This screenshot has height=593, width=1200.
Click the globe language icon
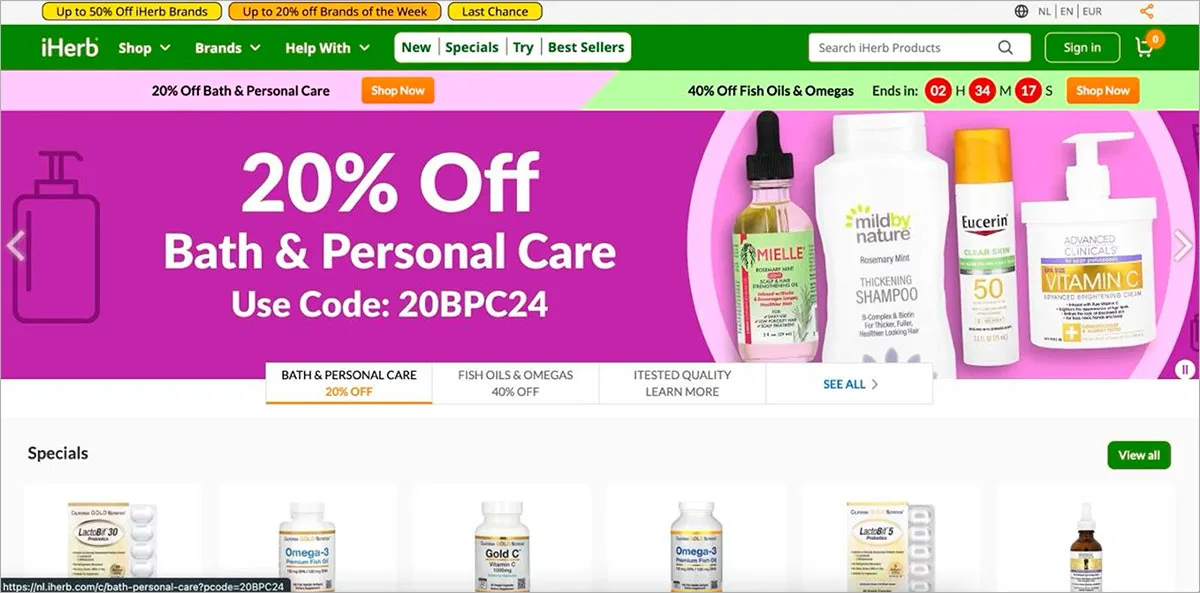pyautogui.click(x=1021, y=12)
